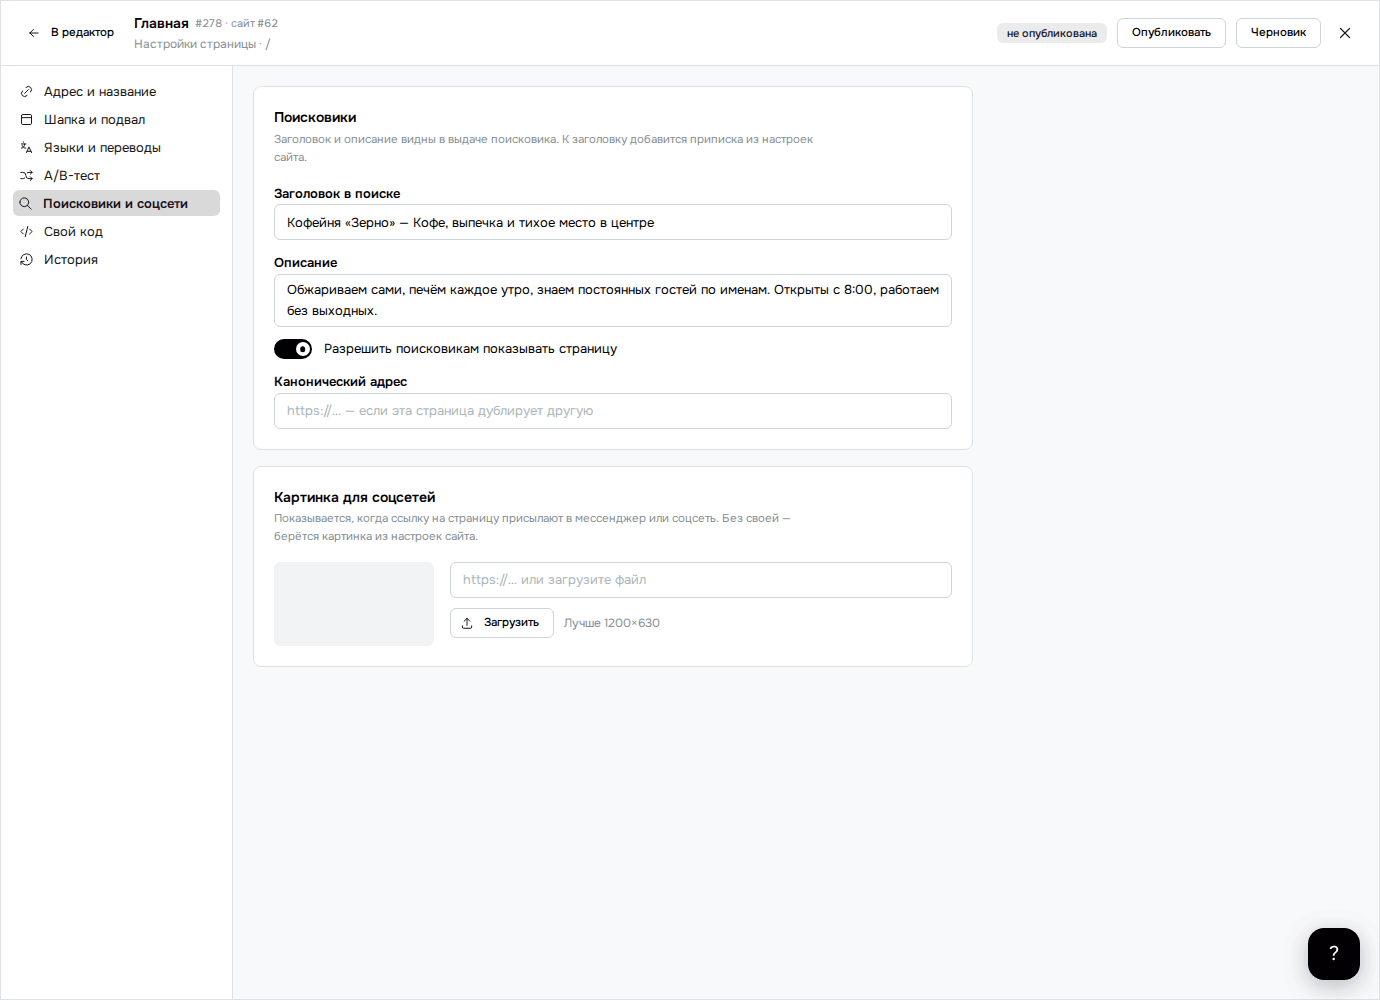The height and width of the screenshot is (1000, 1380).
Task: Open the Адрес и название section
Action: coord(116,91)
